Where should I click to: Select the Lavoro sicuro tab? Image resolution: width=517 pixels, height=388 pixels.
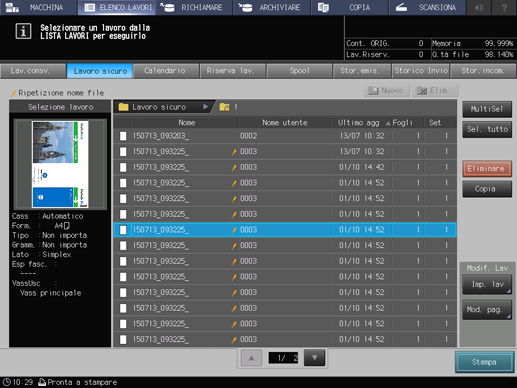point(100,71)
